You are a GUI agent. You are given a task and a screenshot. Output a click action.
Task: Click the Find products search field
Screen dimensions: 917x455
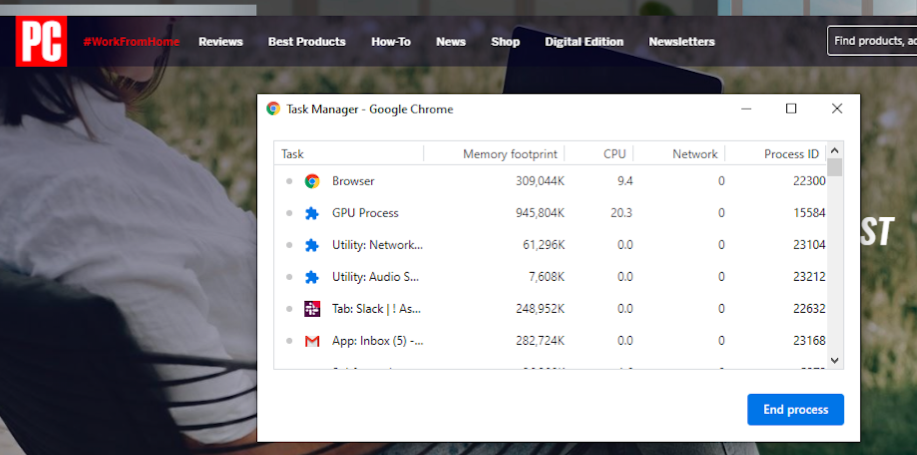[x=872, y=41]
